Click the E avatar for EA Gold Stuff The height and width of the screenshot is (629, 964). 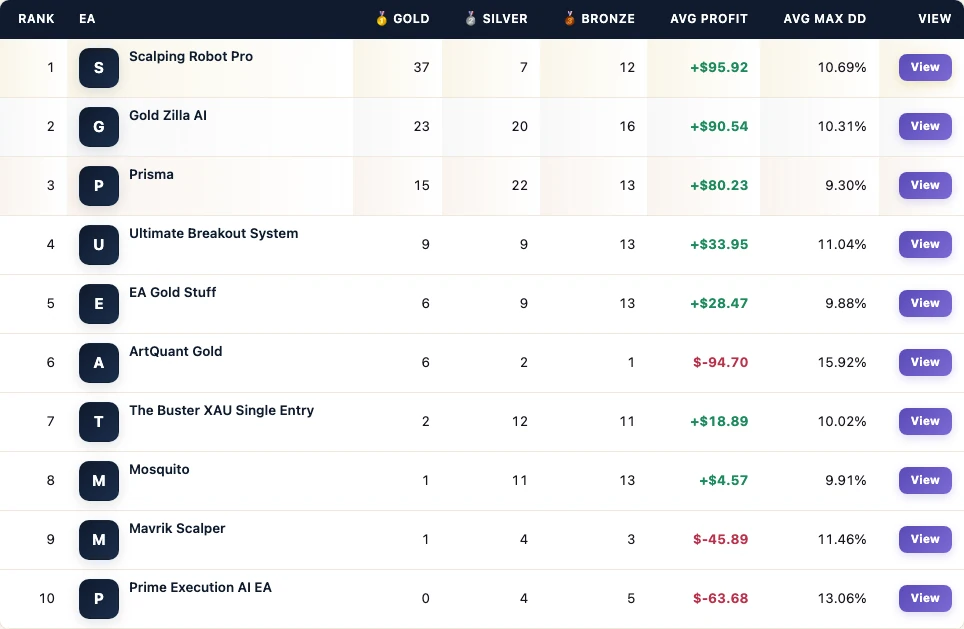[x=98, y=304]
